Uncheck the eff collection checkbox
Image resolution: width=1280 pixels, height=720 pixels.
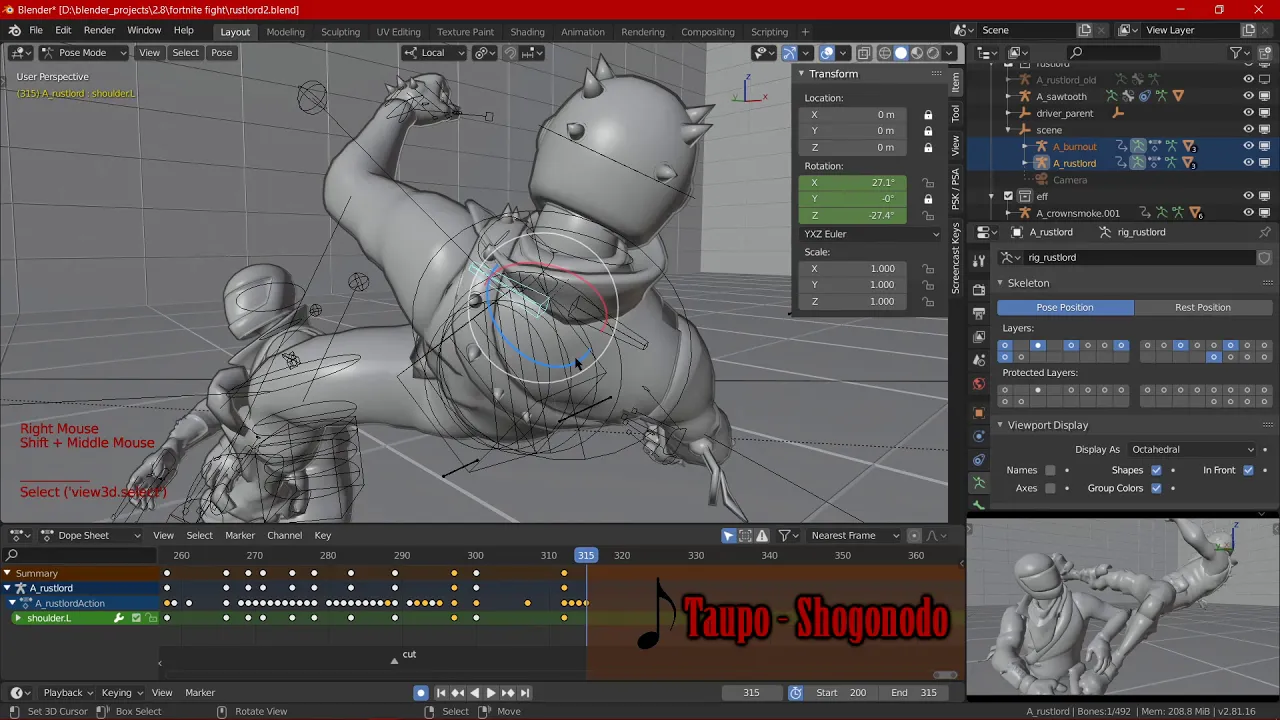click(x=1008, y=196)
